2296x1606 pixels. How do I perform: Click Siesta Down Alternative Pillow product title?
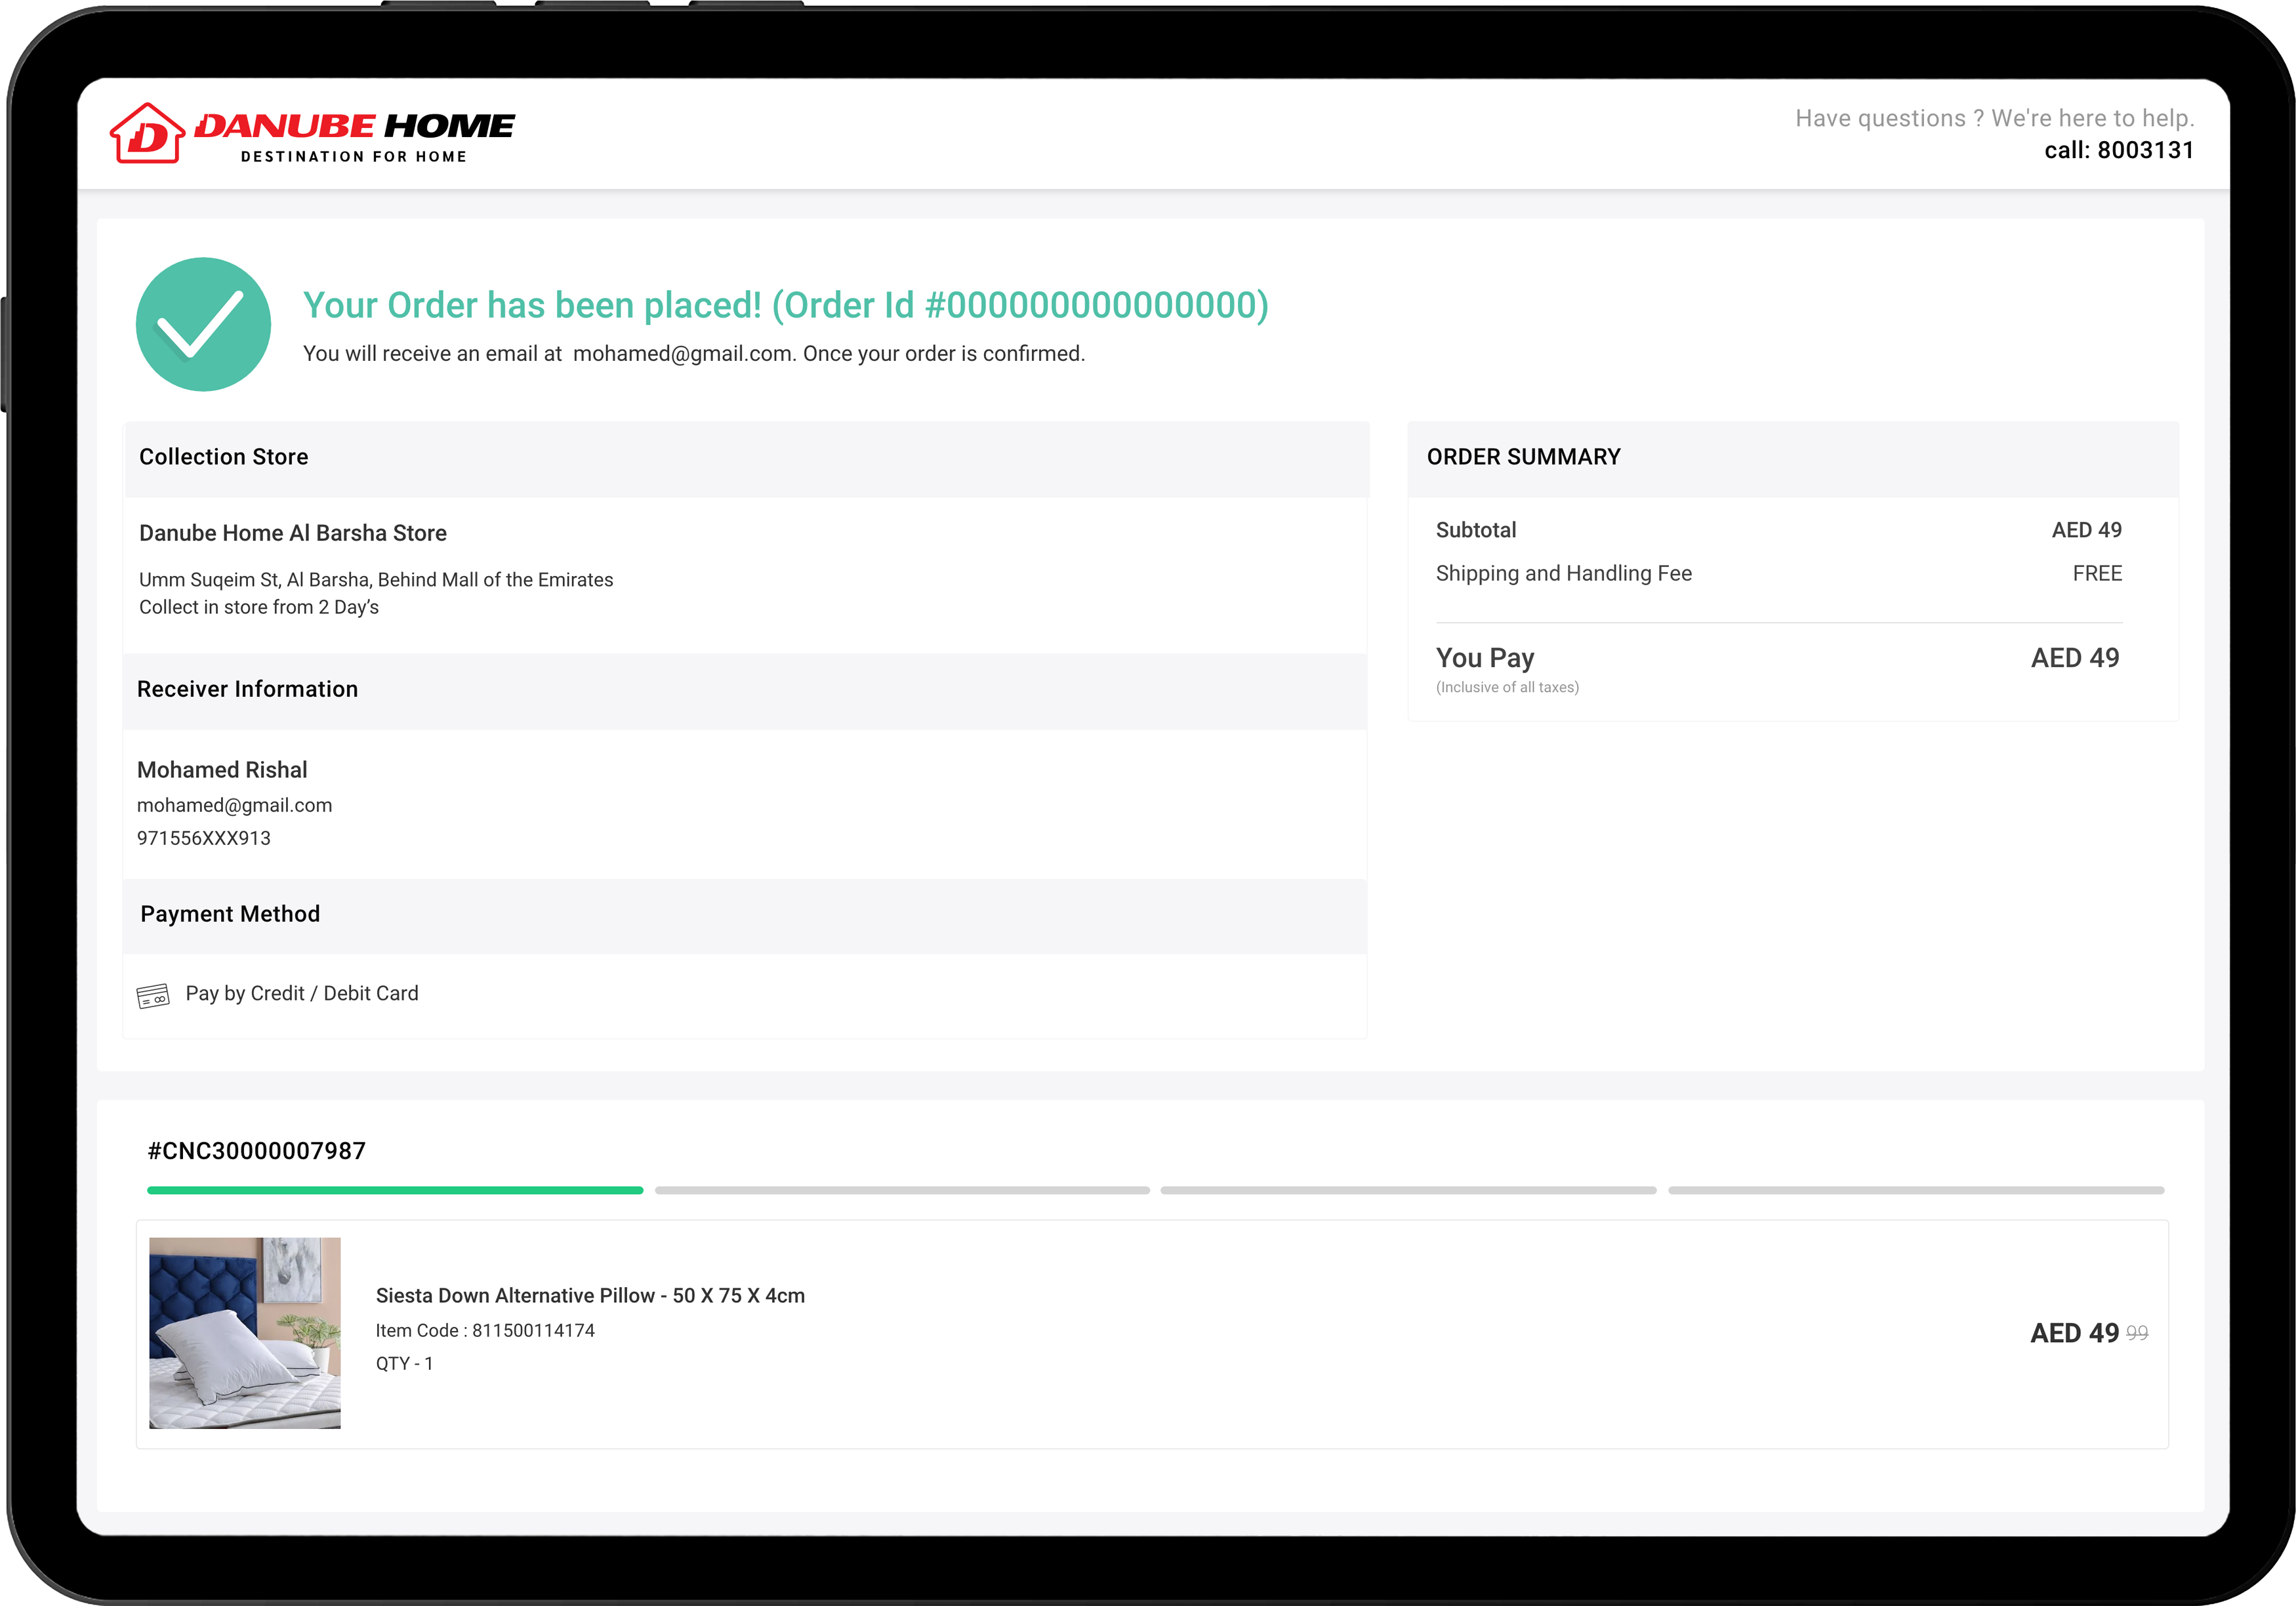(x=590, y=1295)
